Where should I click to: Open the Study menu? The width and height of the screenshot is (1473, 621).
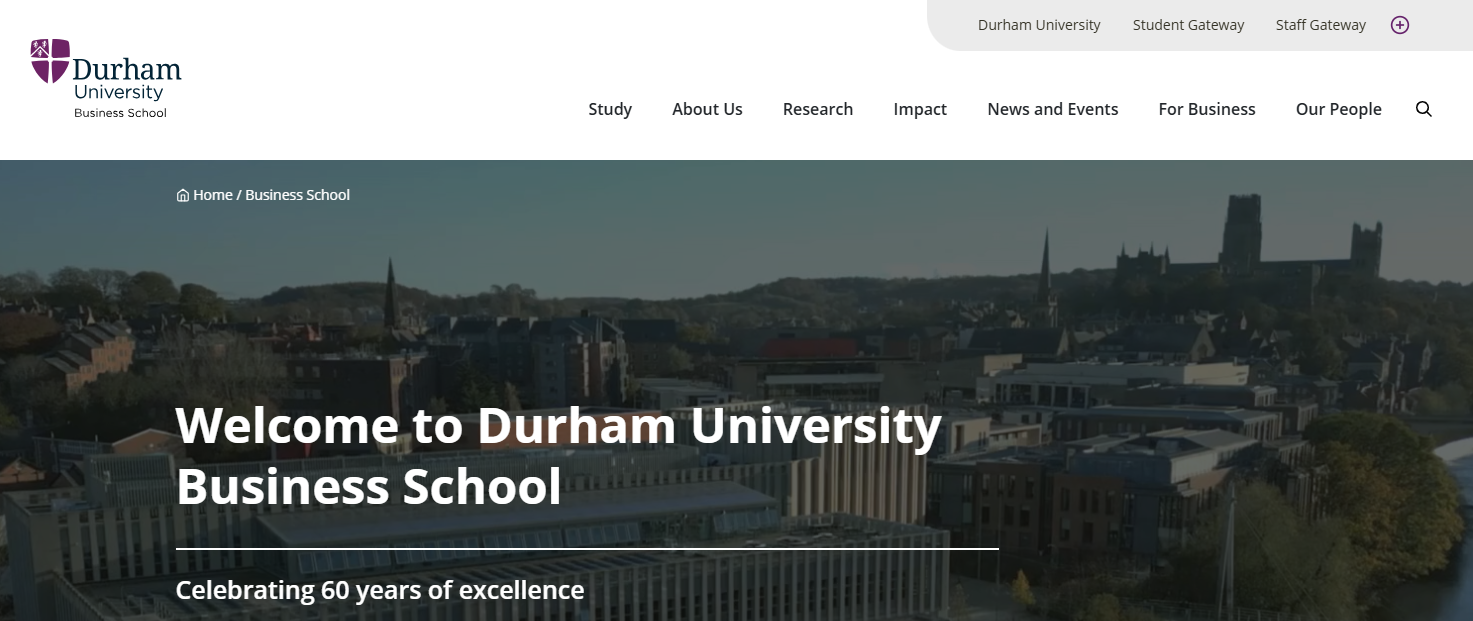tap(610, 109)
